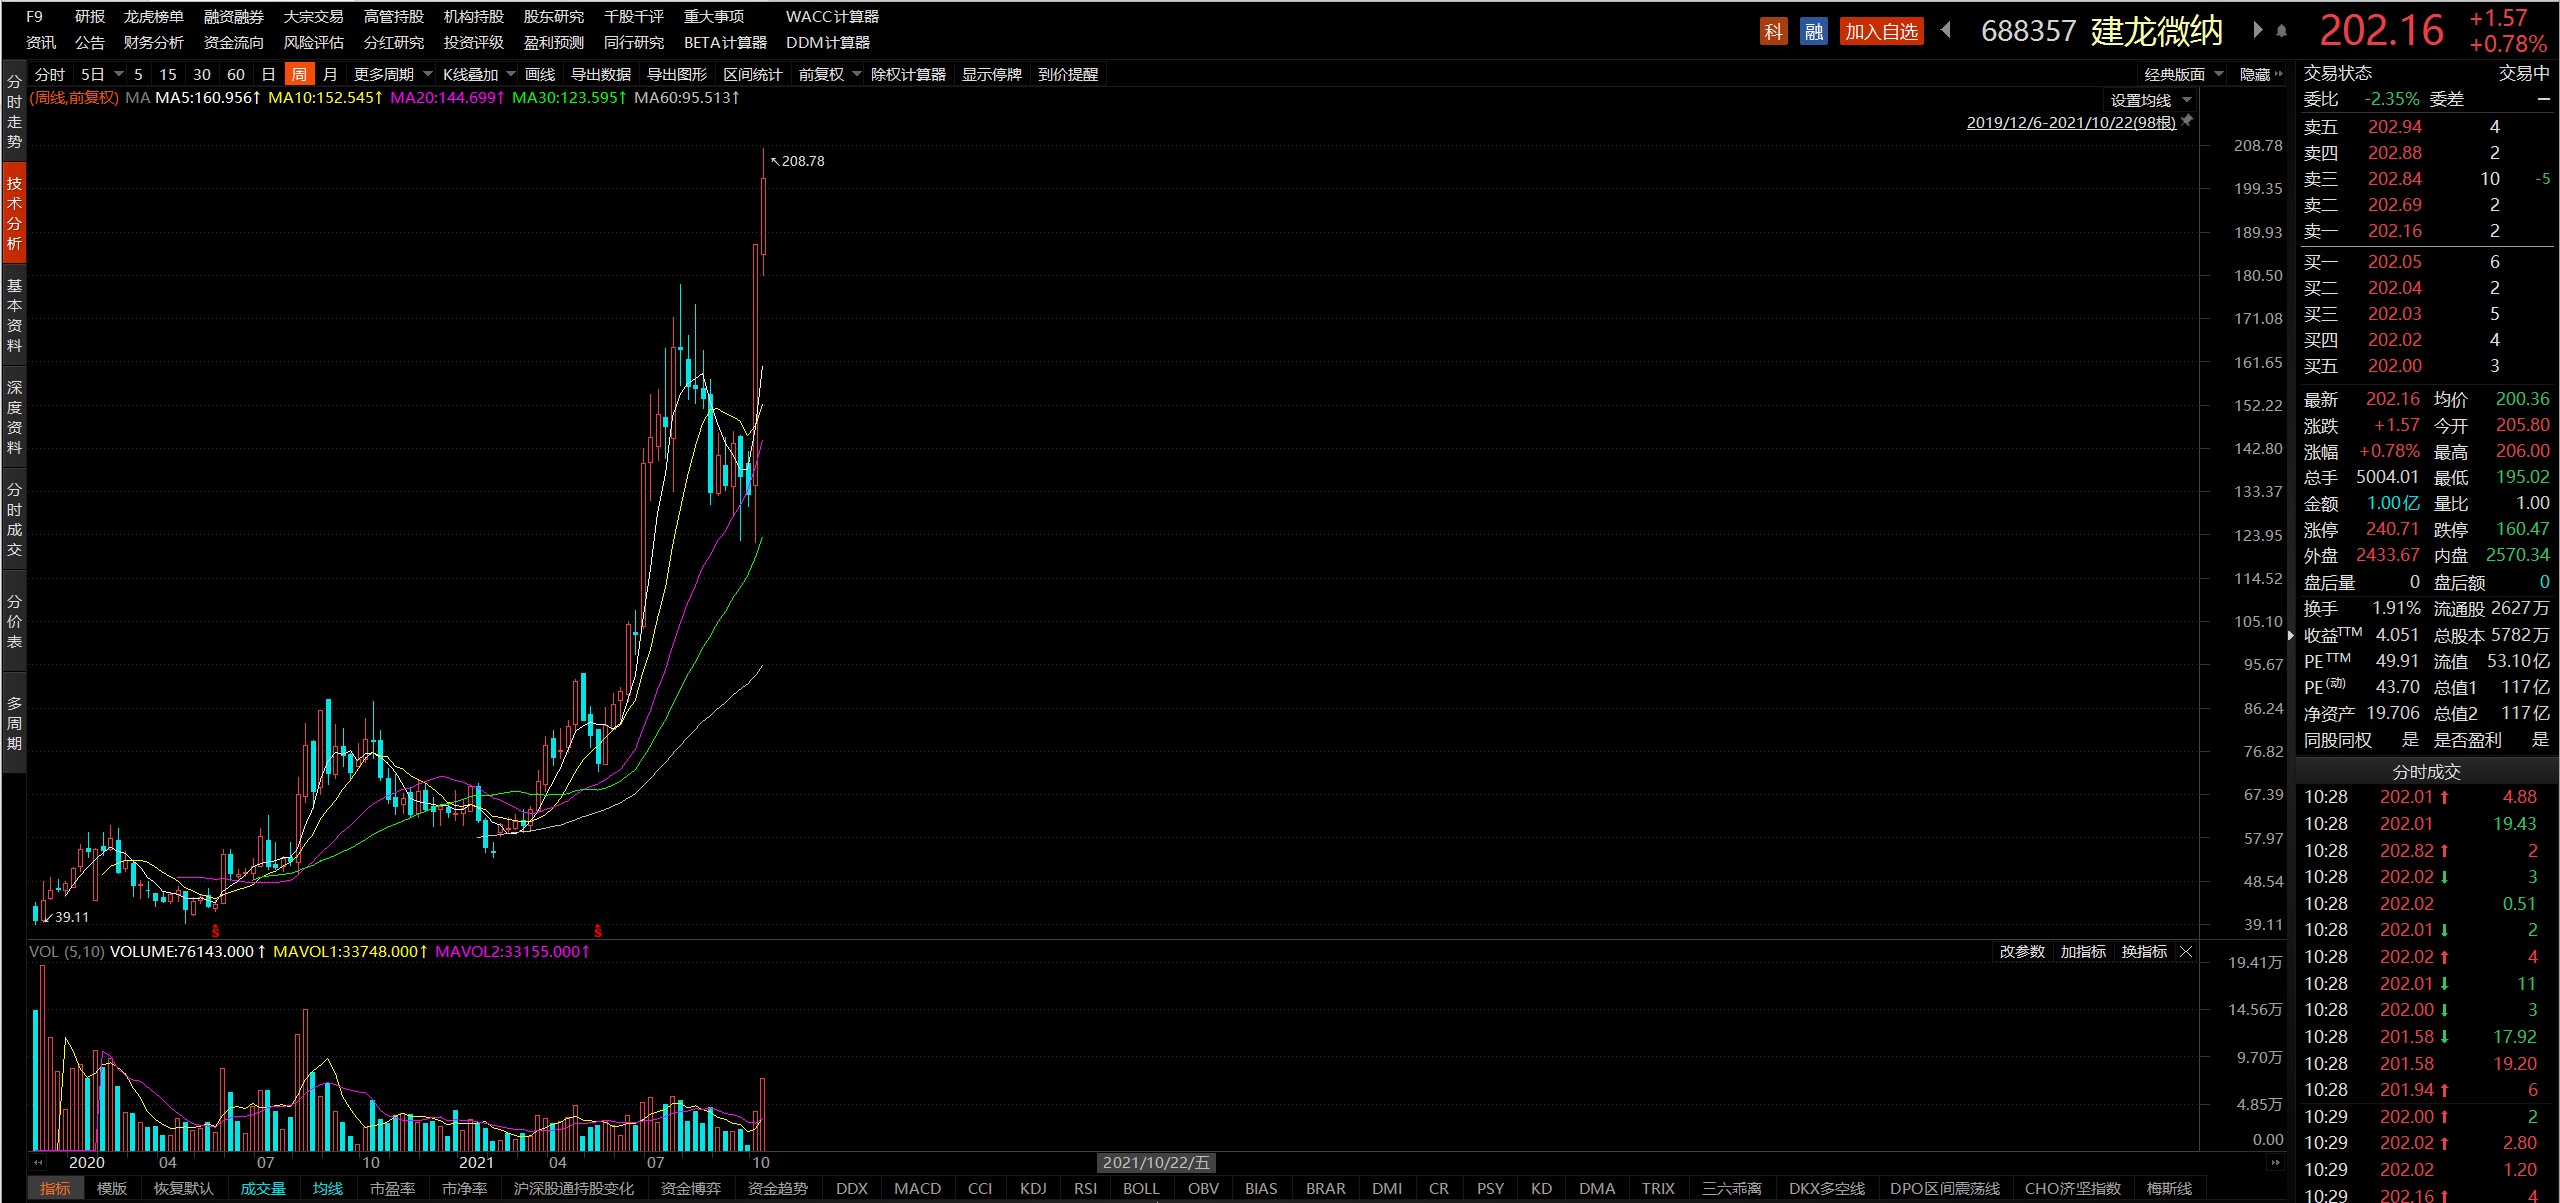Expand the 经典版面 layout dropdown
This screenshot has width=2560, height=1203.
coord(2219,75)
